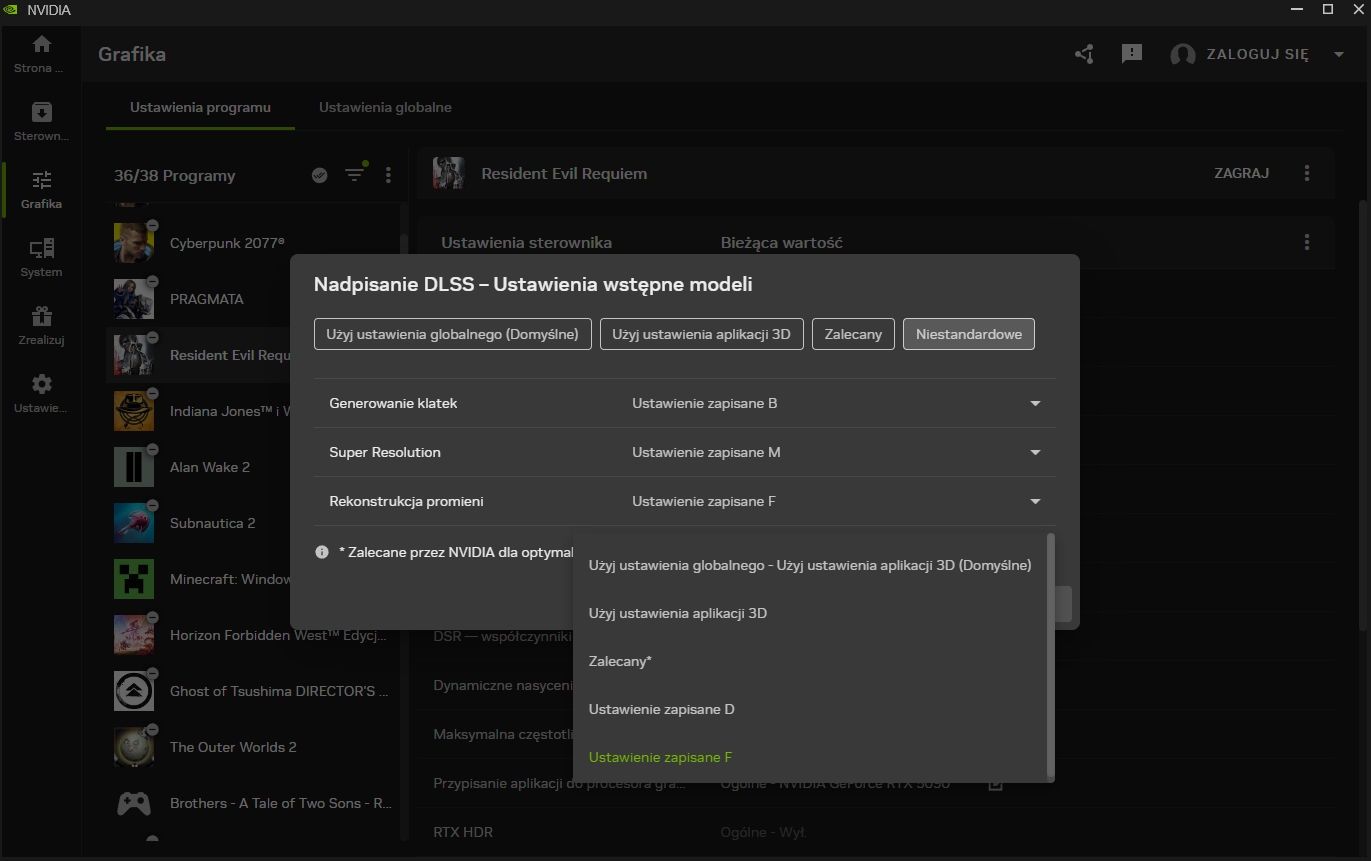Click the RTX HDR setting label
The width and height of the screenshot is (1371, 861).
tap(463, 832)
